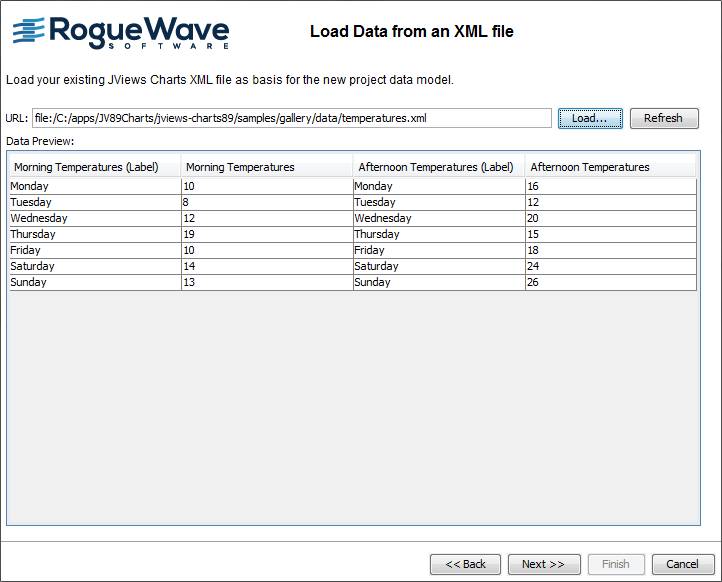Click Sunday's afternoon temperature value 26
722x582 pixels.
point(610,282)
